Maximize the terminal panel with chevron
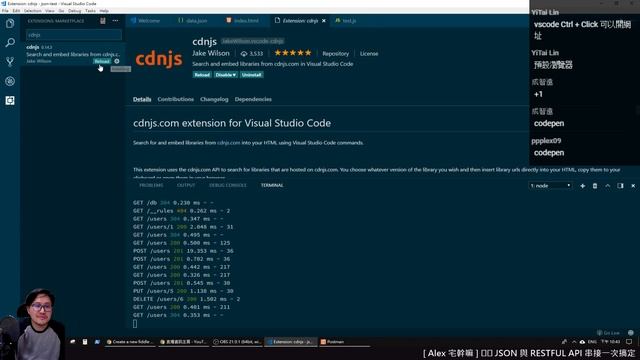The height and width of the screenshot is (360, 640). click(x=607, y=186)
